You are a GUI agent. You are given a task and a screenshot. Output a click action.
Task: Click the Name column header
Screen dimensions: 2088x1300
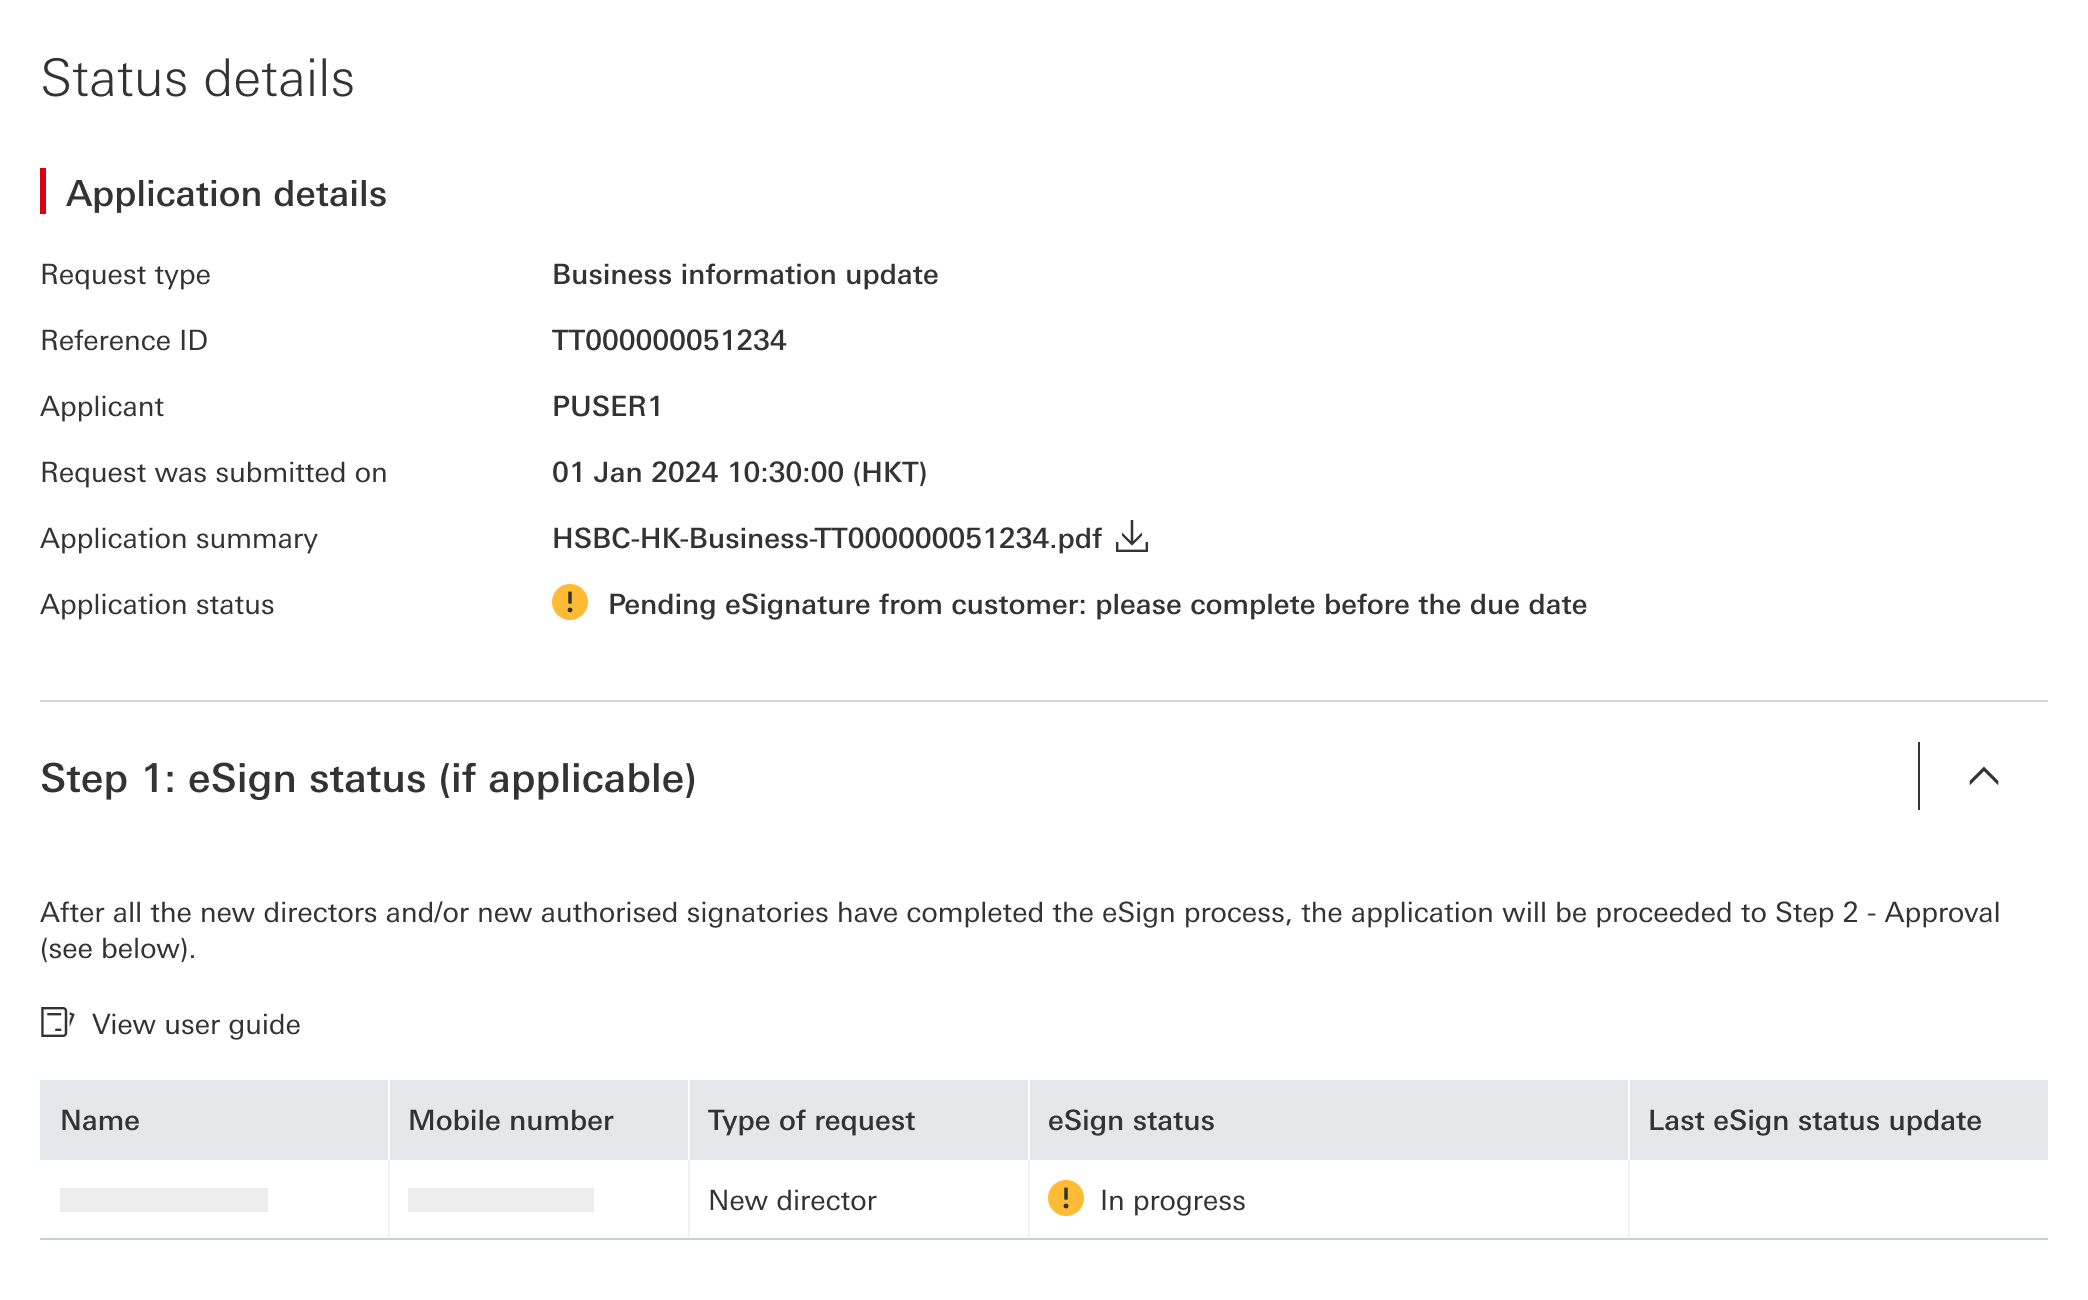pos(99,1120)
